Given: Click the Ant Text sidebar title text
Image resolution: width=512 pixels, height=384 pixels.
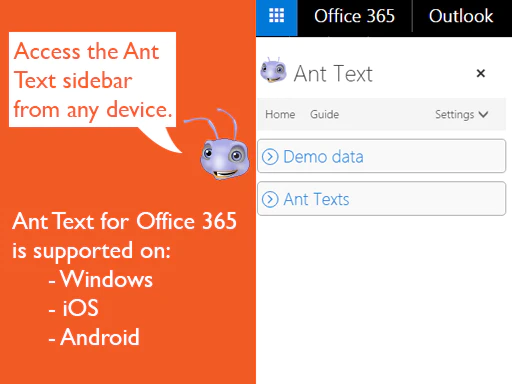Looking at the screenshot, I should tap(333, 73).
